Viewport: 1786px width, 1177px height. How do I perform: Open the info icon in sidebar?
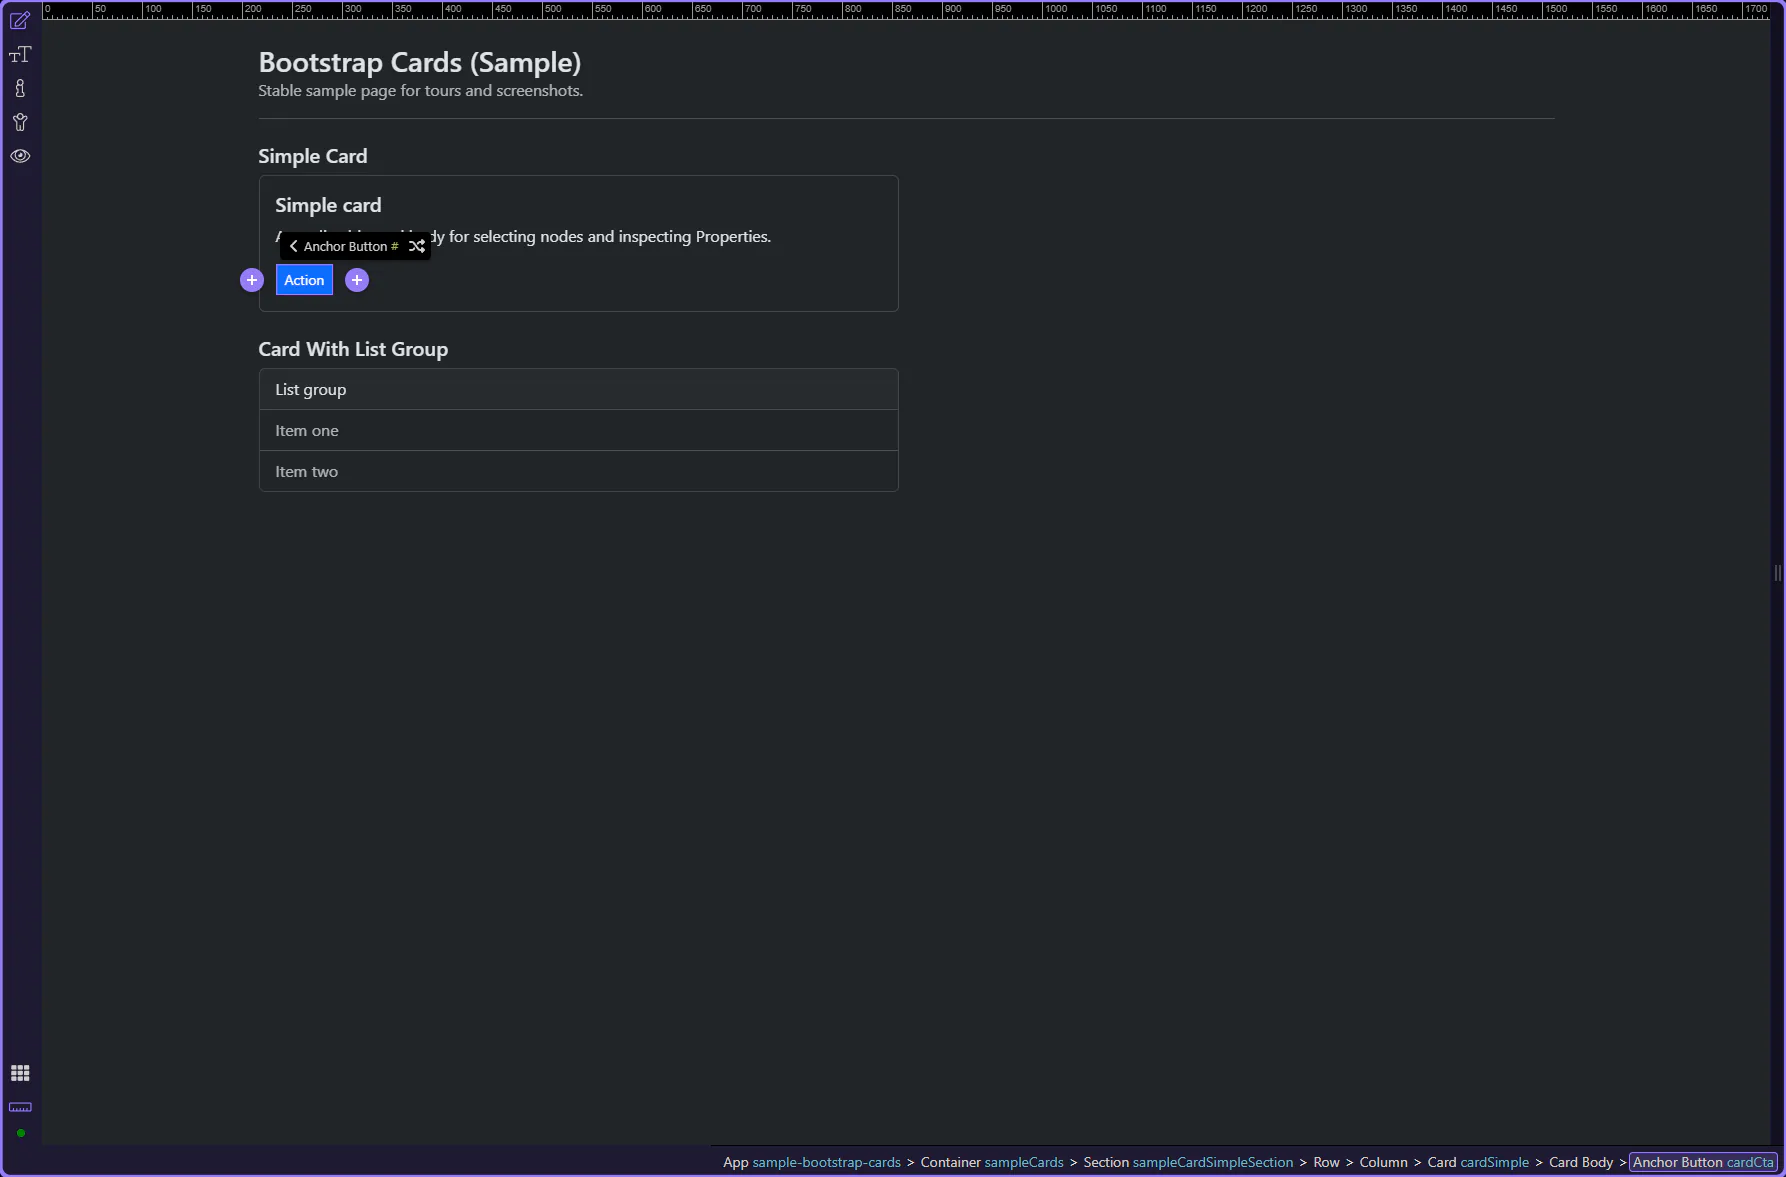pos(20,88)
